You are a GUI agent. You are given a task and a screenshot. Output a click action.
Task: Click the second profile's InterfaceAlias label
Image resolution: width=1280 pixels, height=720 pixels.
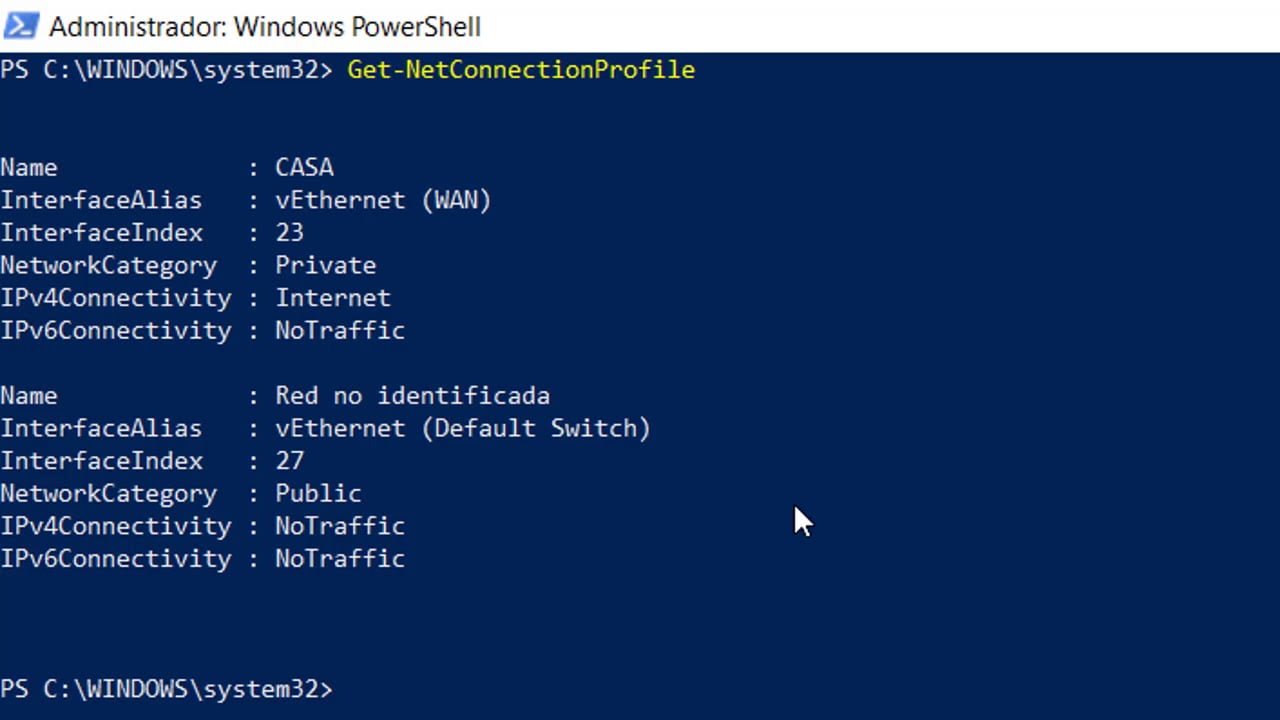(101, 428)
